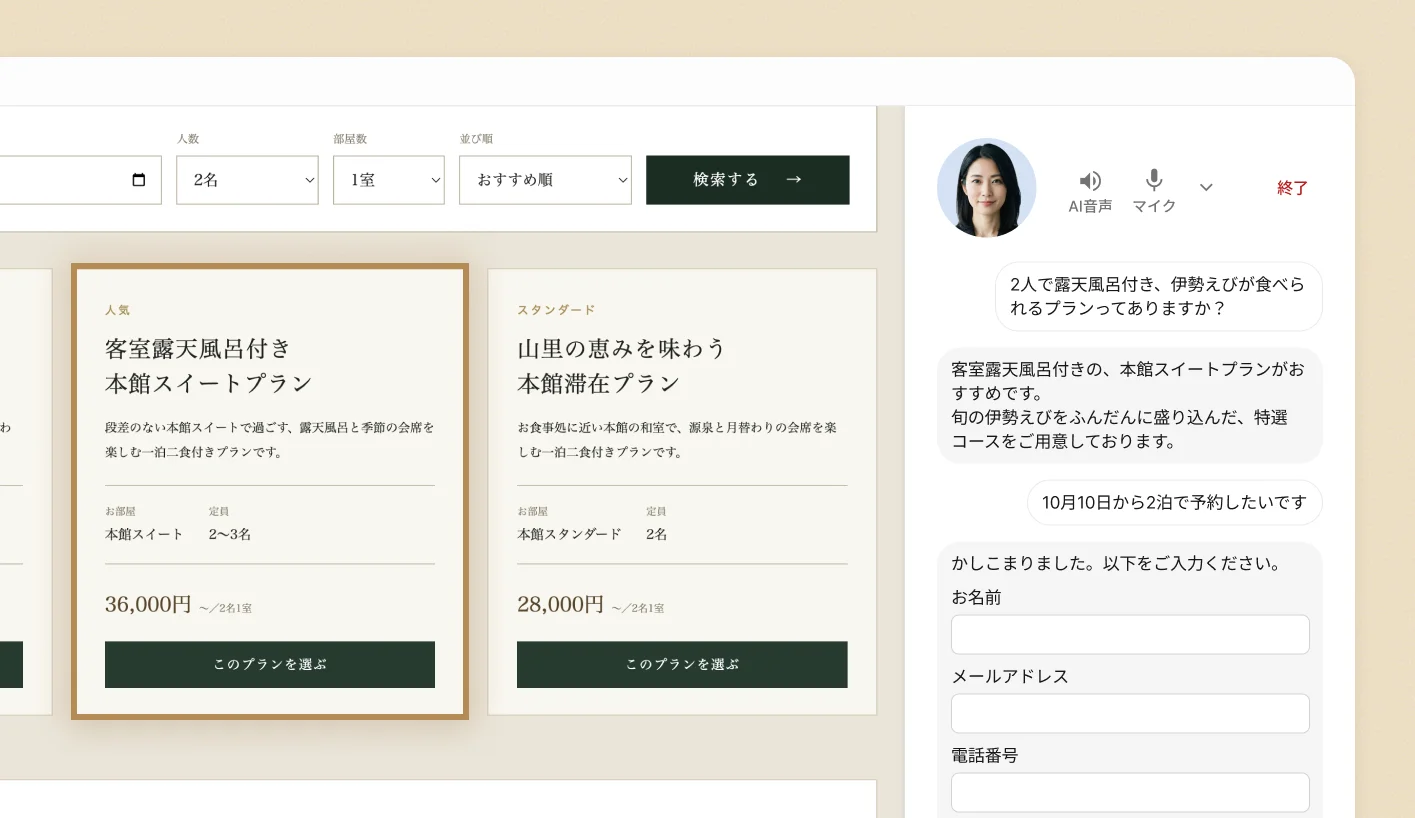
Task: Click the 36,000円 price
Action: 148,604
